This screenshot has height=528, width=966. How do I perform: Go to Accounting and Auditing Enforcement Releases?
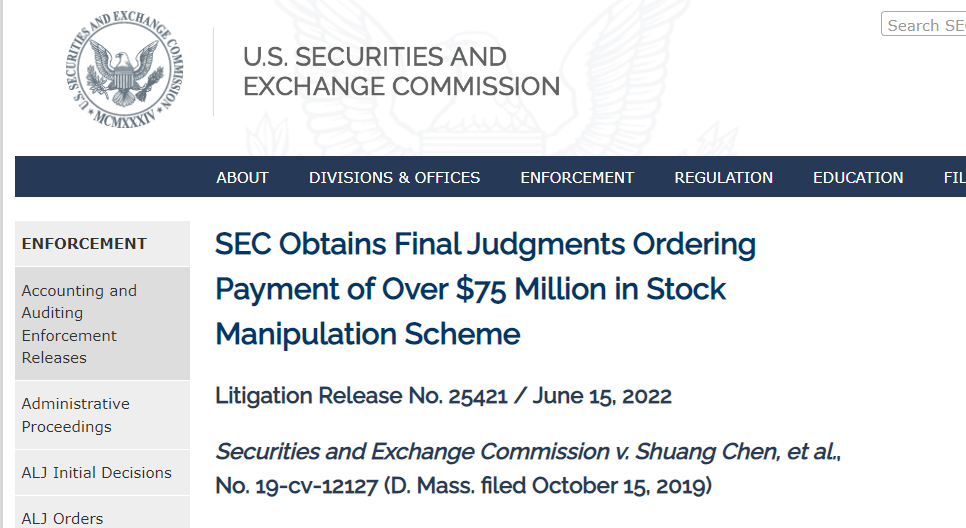(x=79, y=324)
